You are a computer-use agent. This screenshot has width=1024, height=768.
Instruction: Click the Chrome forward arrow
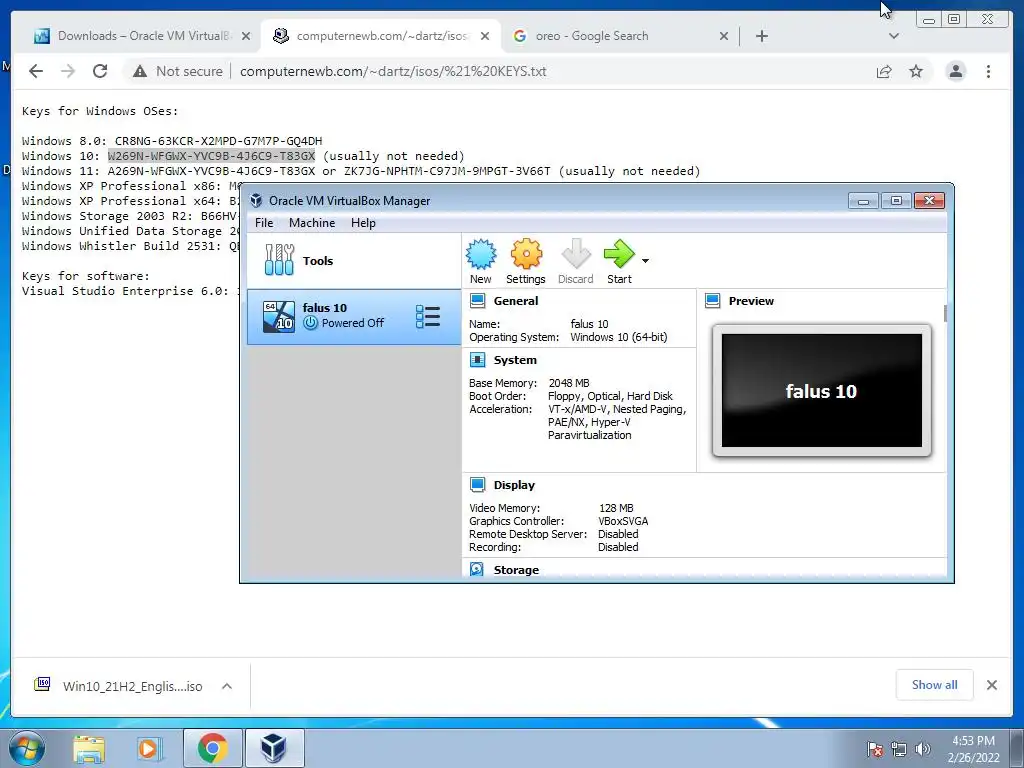tap(68, 71)
